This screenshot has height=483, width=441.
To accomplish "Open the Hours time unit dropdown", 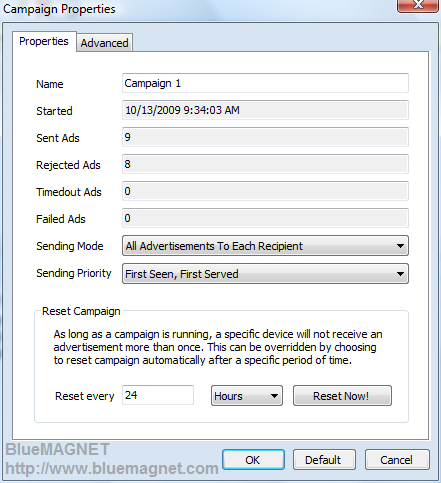I will coord(247,396).
